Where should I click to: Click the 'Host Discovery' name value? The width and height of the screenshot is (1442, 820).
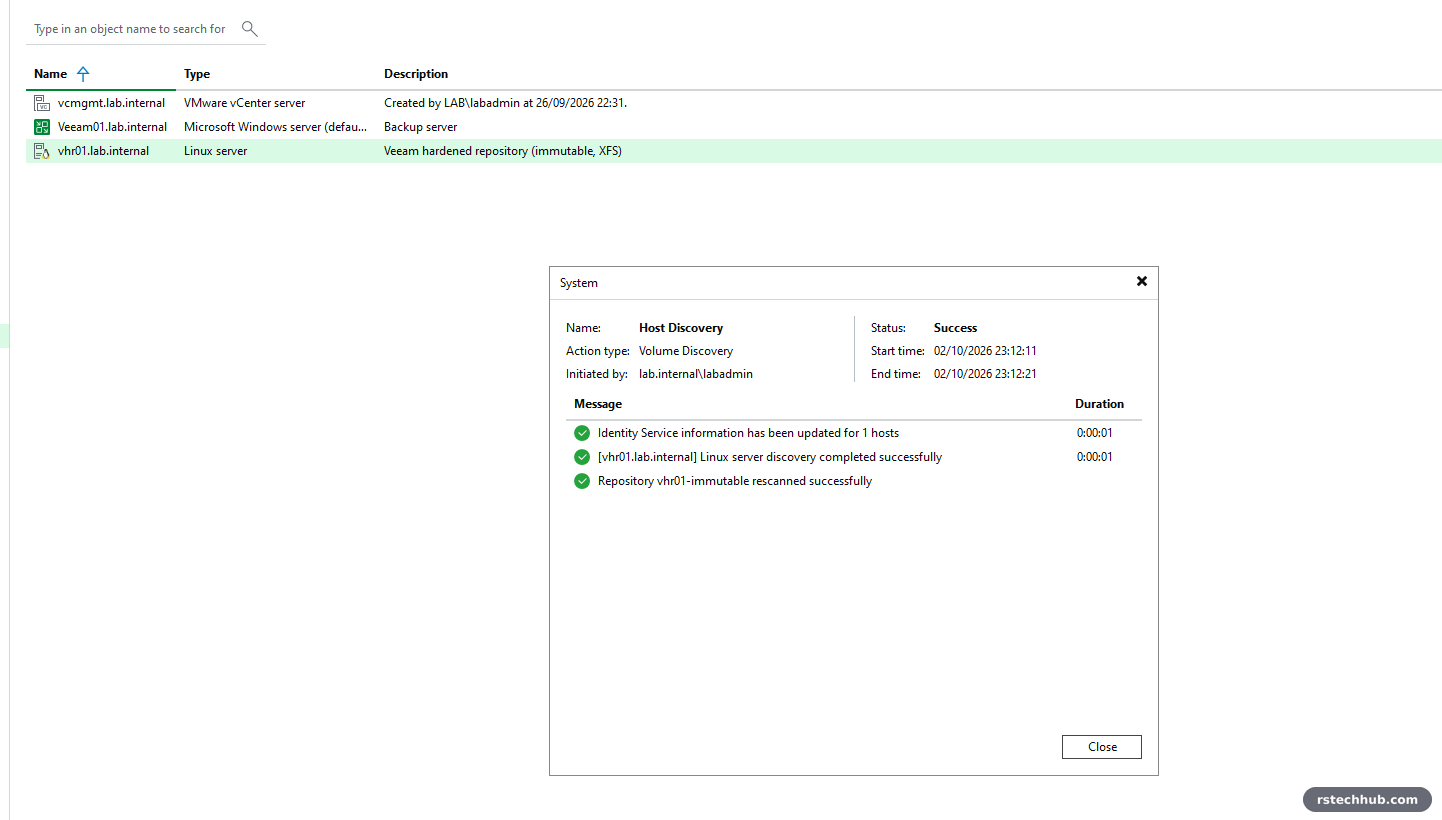click(x=681, y=328)
